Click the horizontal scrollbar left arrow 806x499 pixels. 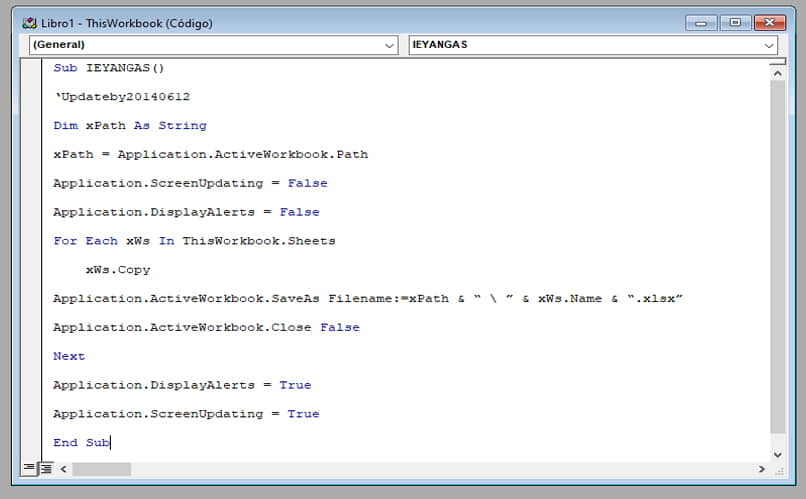pyautogui.click(x=63, y=468)
